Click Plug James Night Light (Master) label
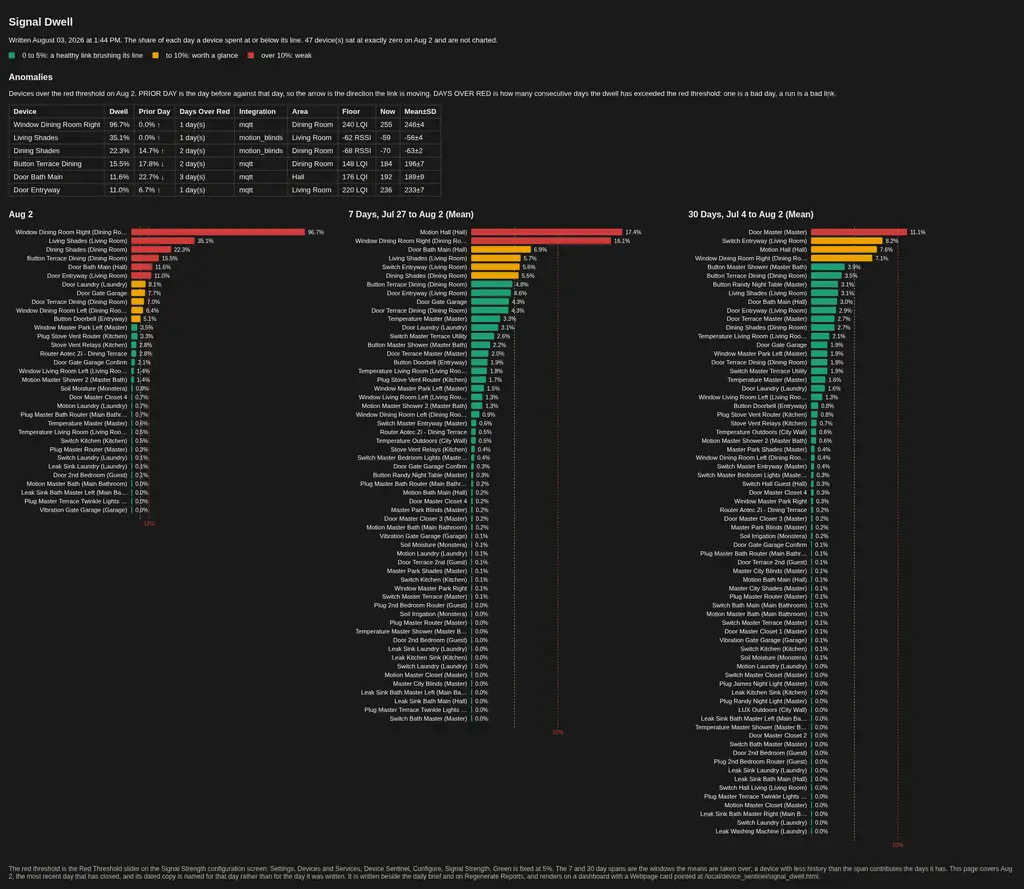 [763, 683]
